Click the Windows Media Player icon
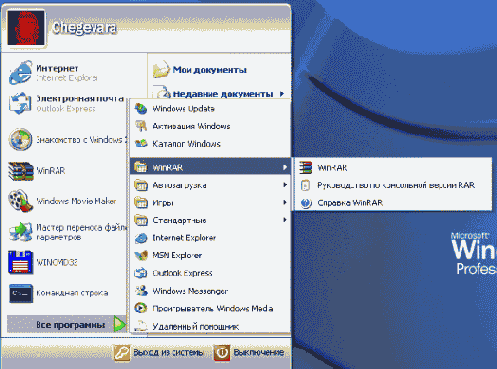The height and width of the screenshot is (369, 497). pyautogui.click(x=141, y=308)
